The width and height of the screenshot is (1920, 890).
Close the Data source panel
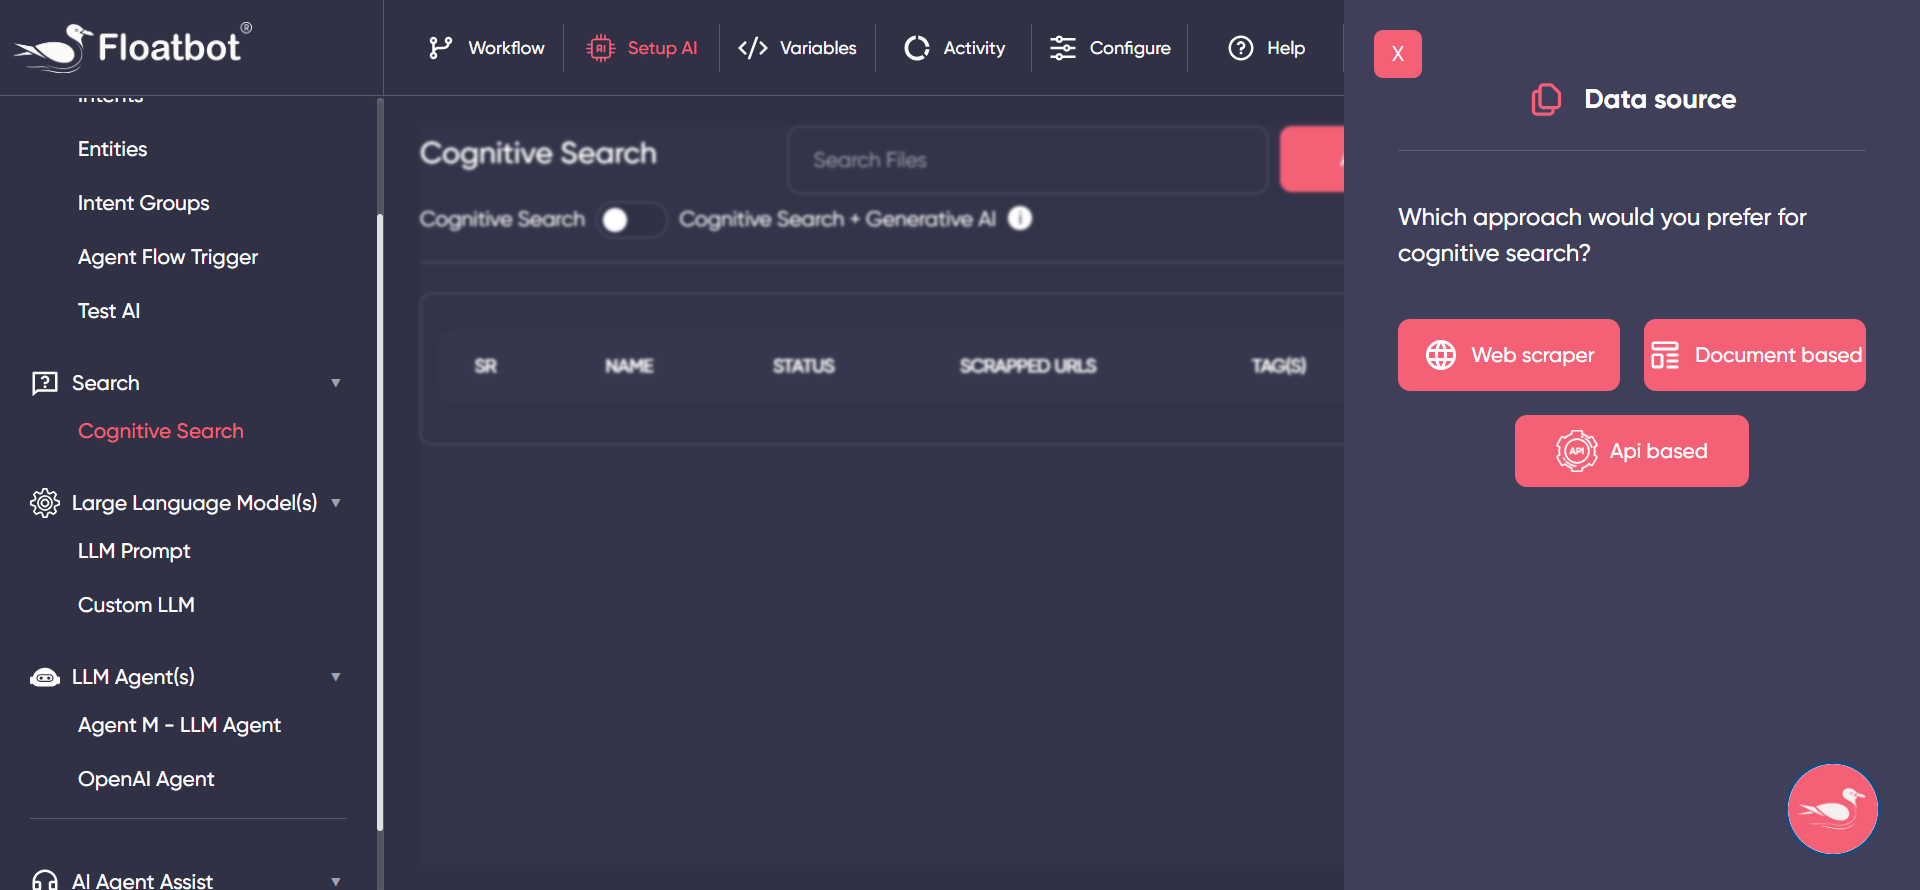pos(1398,54)
